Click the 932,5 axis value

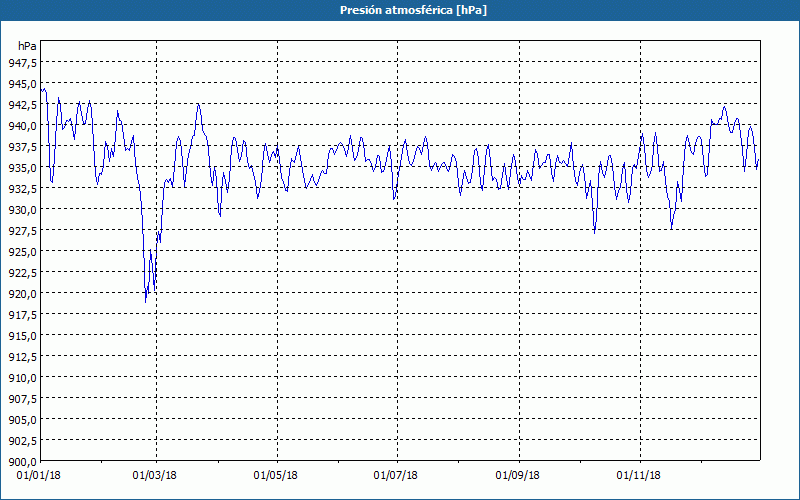22,189
